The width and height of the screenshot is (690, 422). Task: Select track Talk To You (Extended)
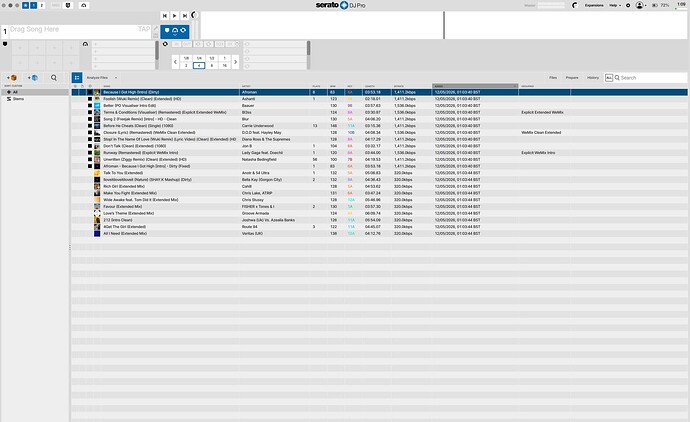coord(379,173)
